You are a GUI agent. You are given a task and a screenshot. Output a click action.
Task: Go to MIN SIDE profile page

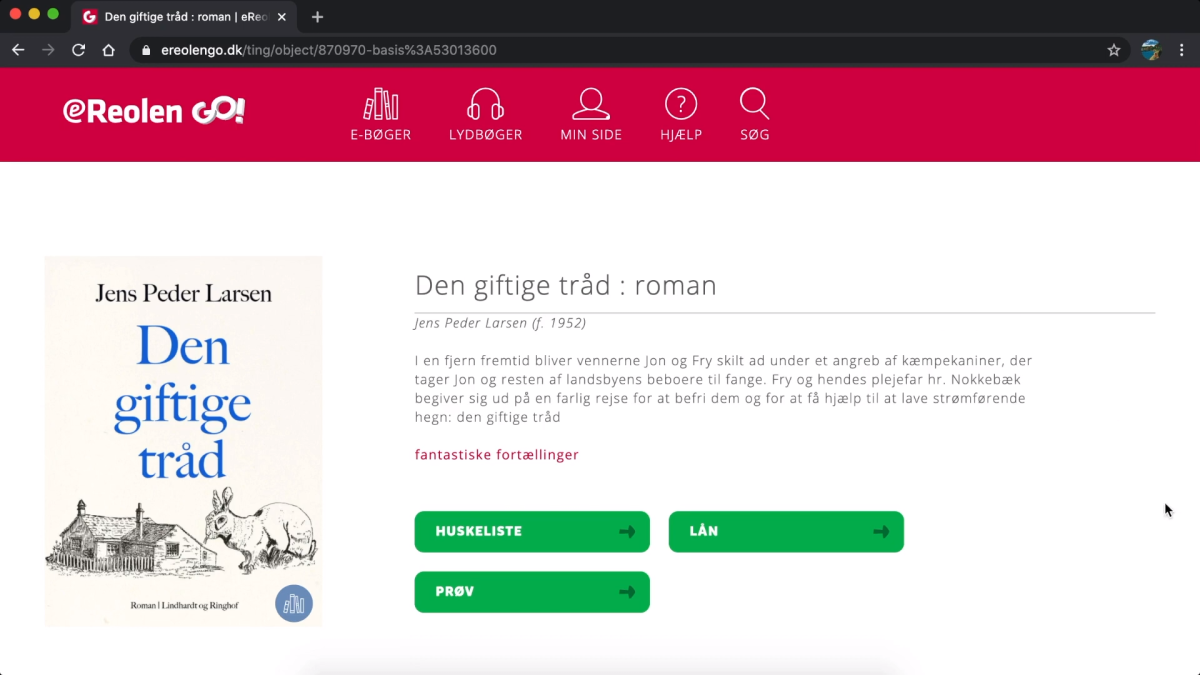591,114
